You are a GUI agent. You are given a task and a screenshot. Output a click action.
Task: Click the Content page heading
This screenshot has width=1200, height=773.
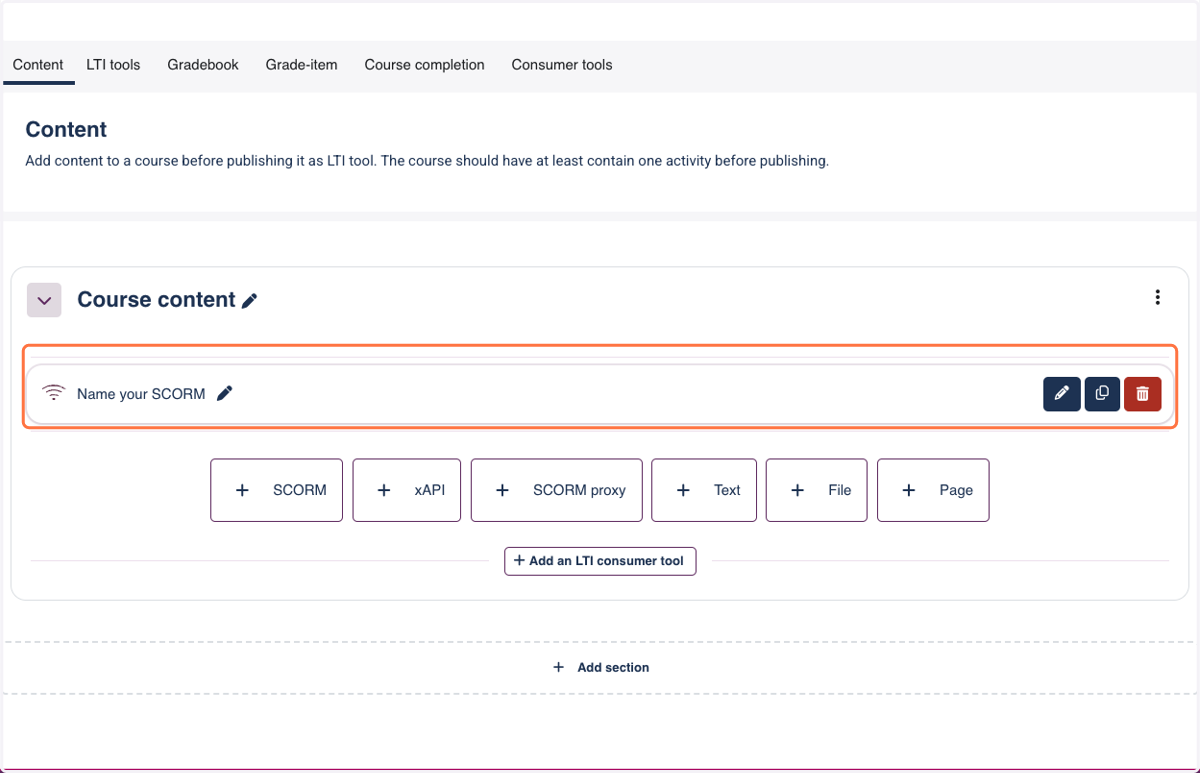click(66, 129)
